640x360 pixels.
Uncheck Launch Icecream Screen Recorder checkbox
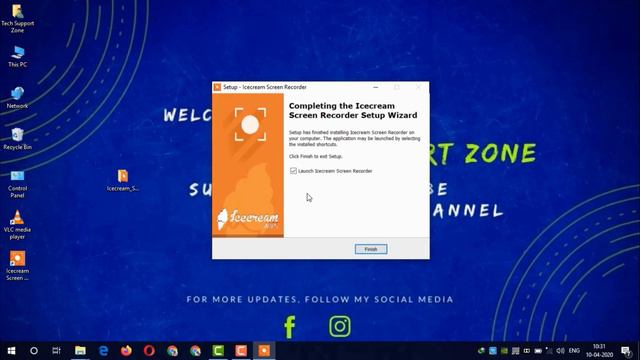tap(293, 171)
